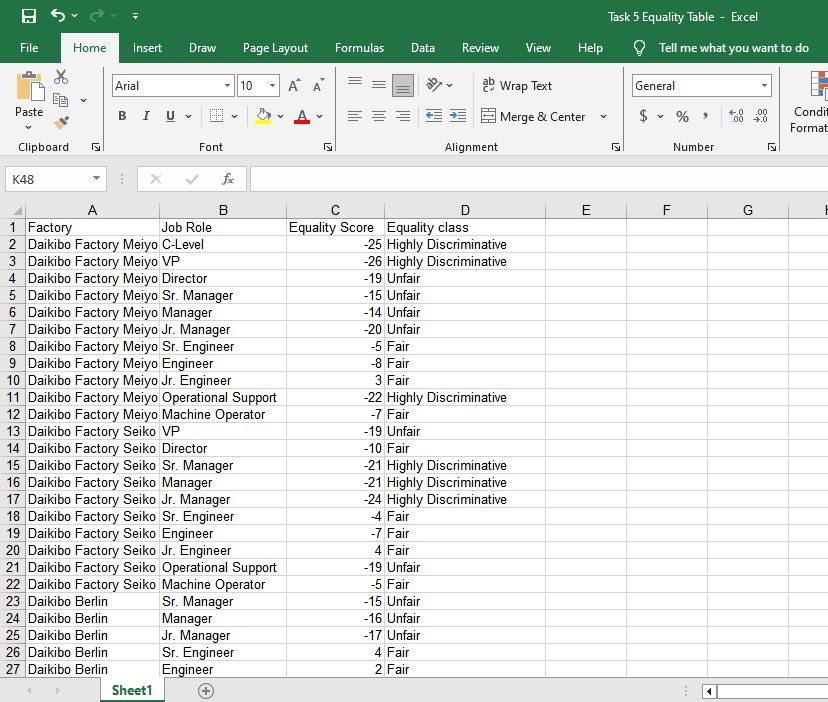This screenshot has height=702, width=828.
Task: Open Font group dialog launcher
Action: (328, 147)
